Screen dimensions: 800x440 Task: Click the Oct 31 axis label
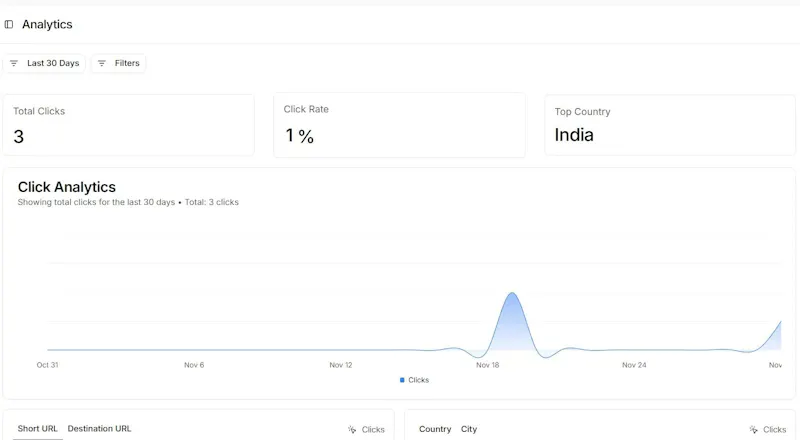pos(47,365)
